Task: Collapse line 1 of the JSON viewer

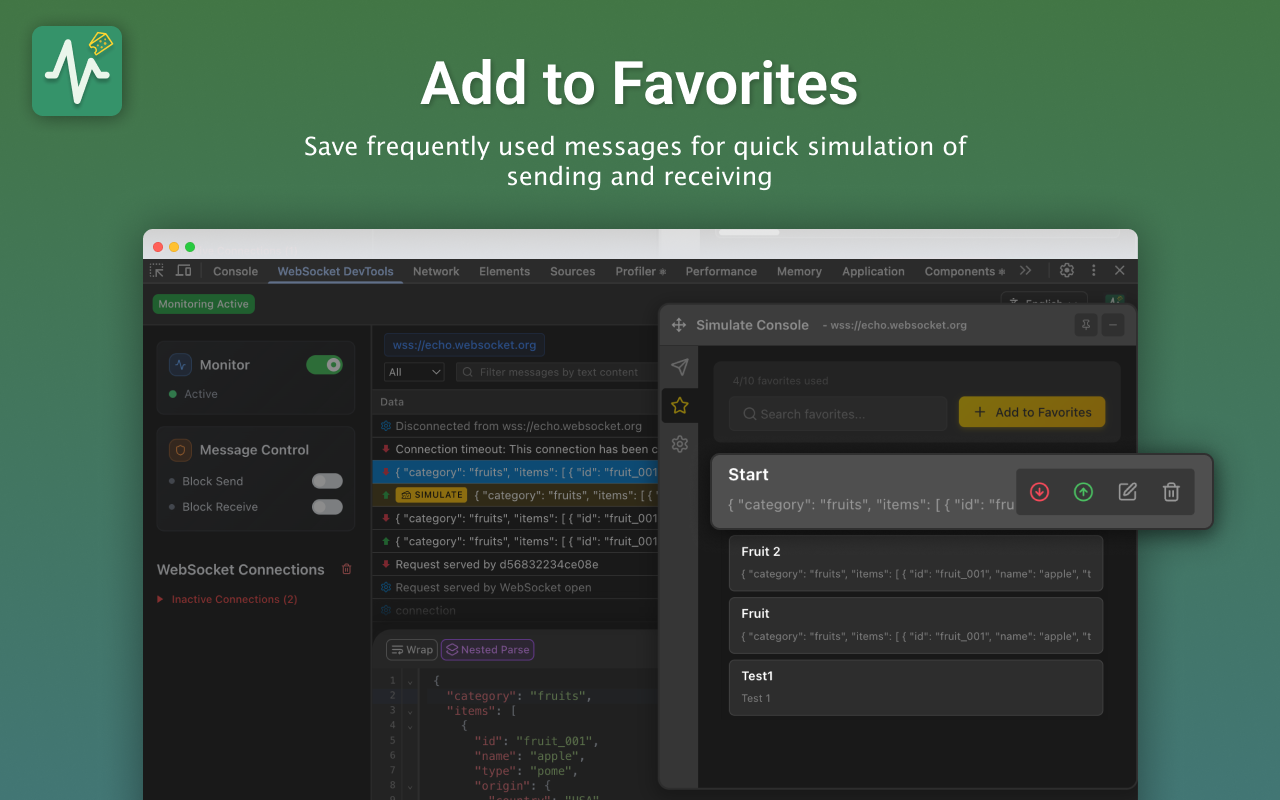Action: (409, 680)
